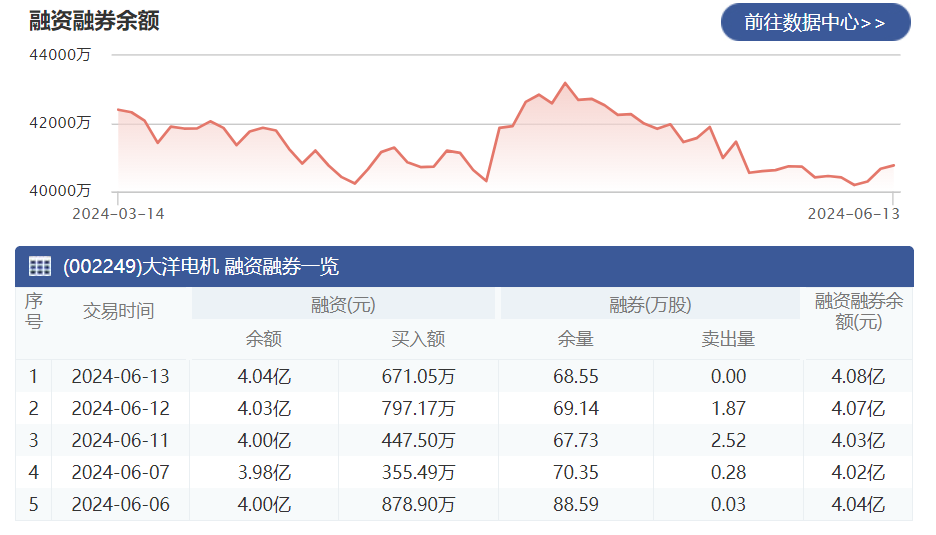Click the 671.05万 buy amount cell
936x535 pixels.
pos(418,376)
